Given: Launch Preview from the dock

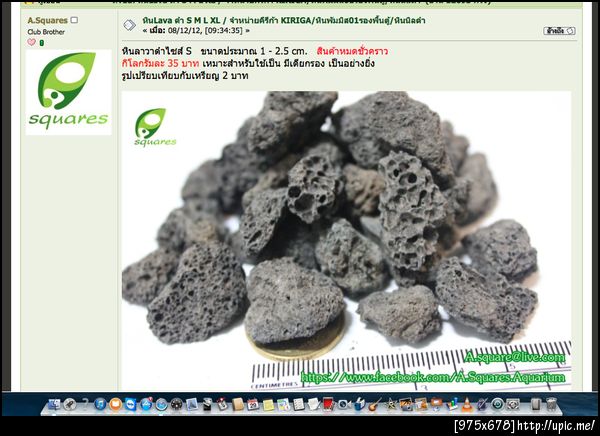Looking at the screenshot, I should [192, 404].
